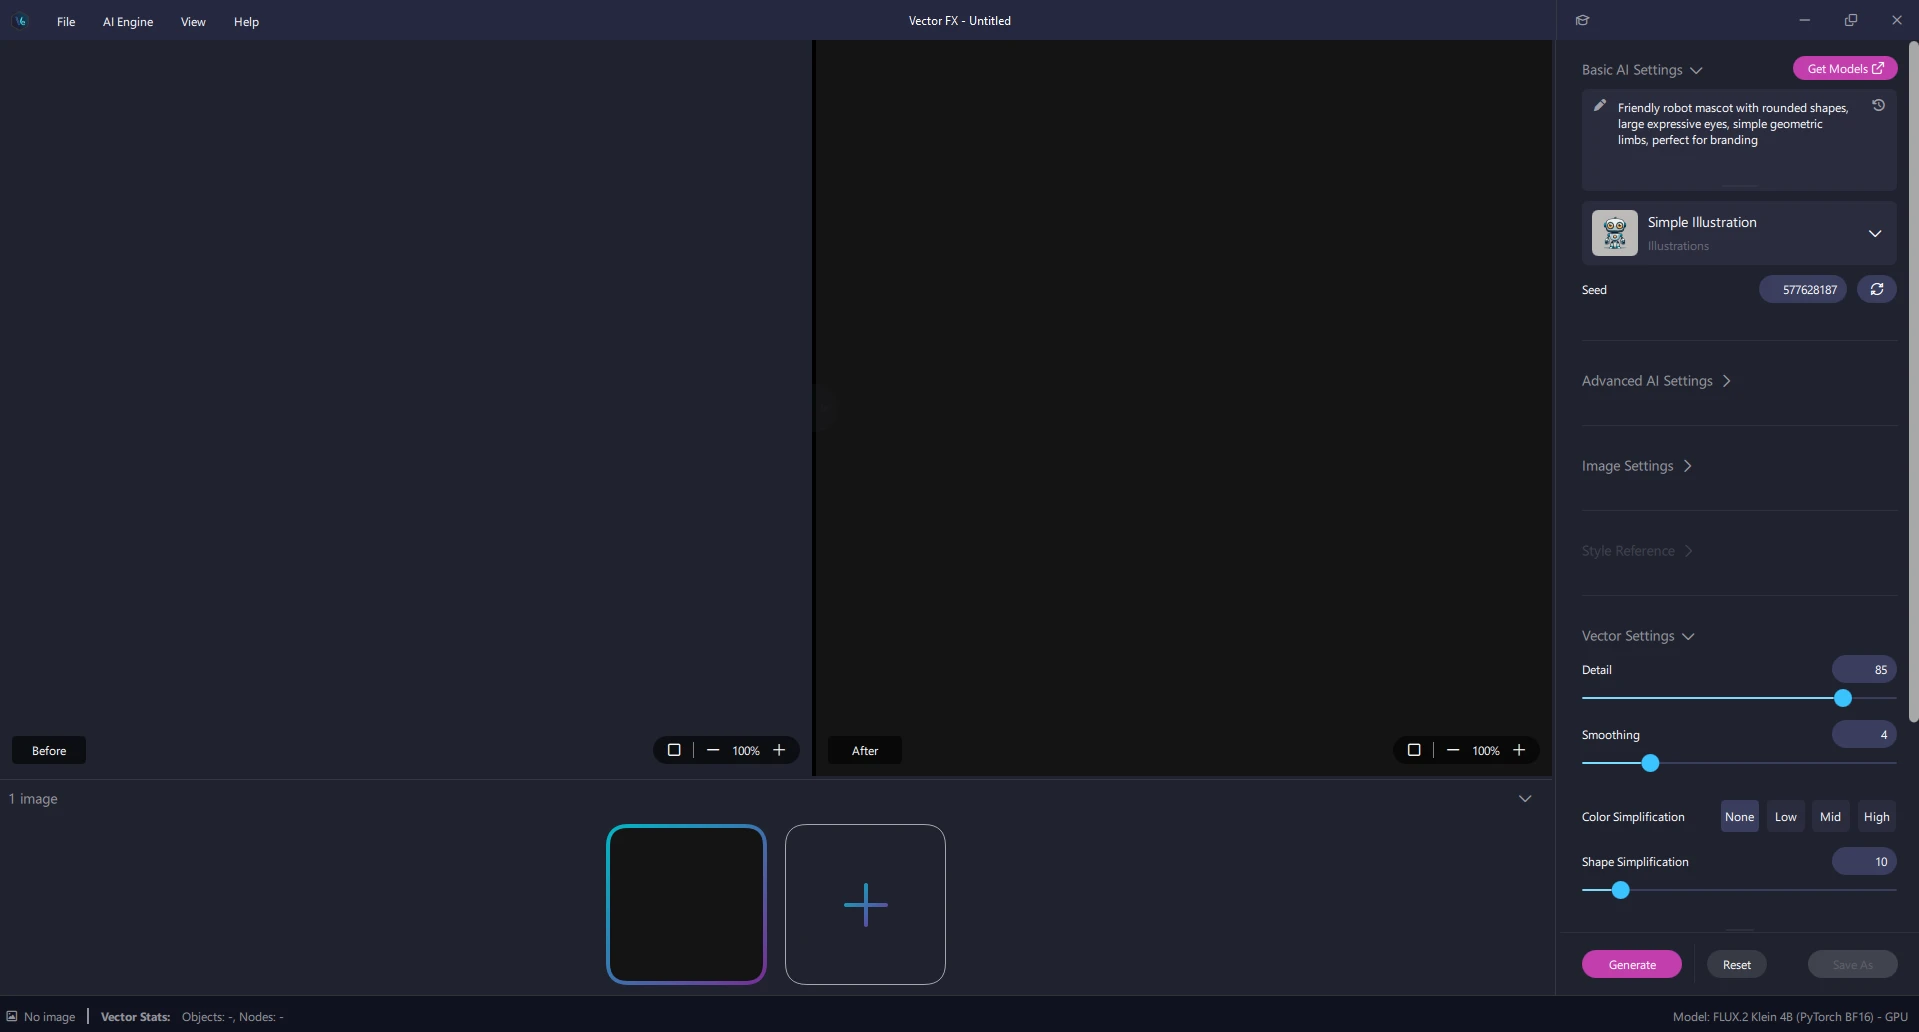Select the blank image thumbnail
This screenshot has height=1032, width=1919.
point(686,904)
